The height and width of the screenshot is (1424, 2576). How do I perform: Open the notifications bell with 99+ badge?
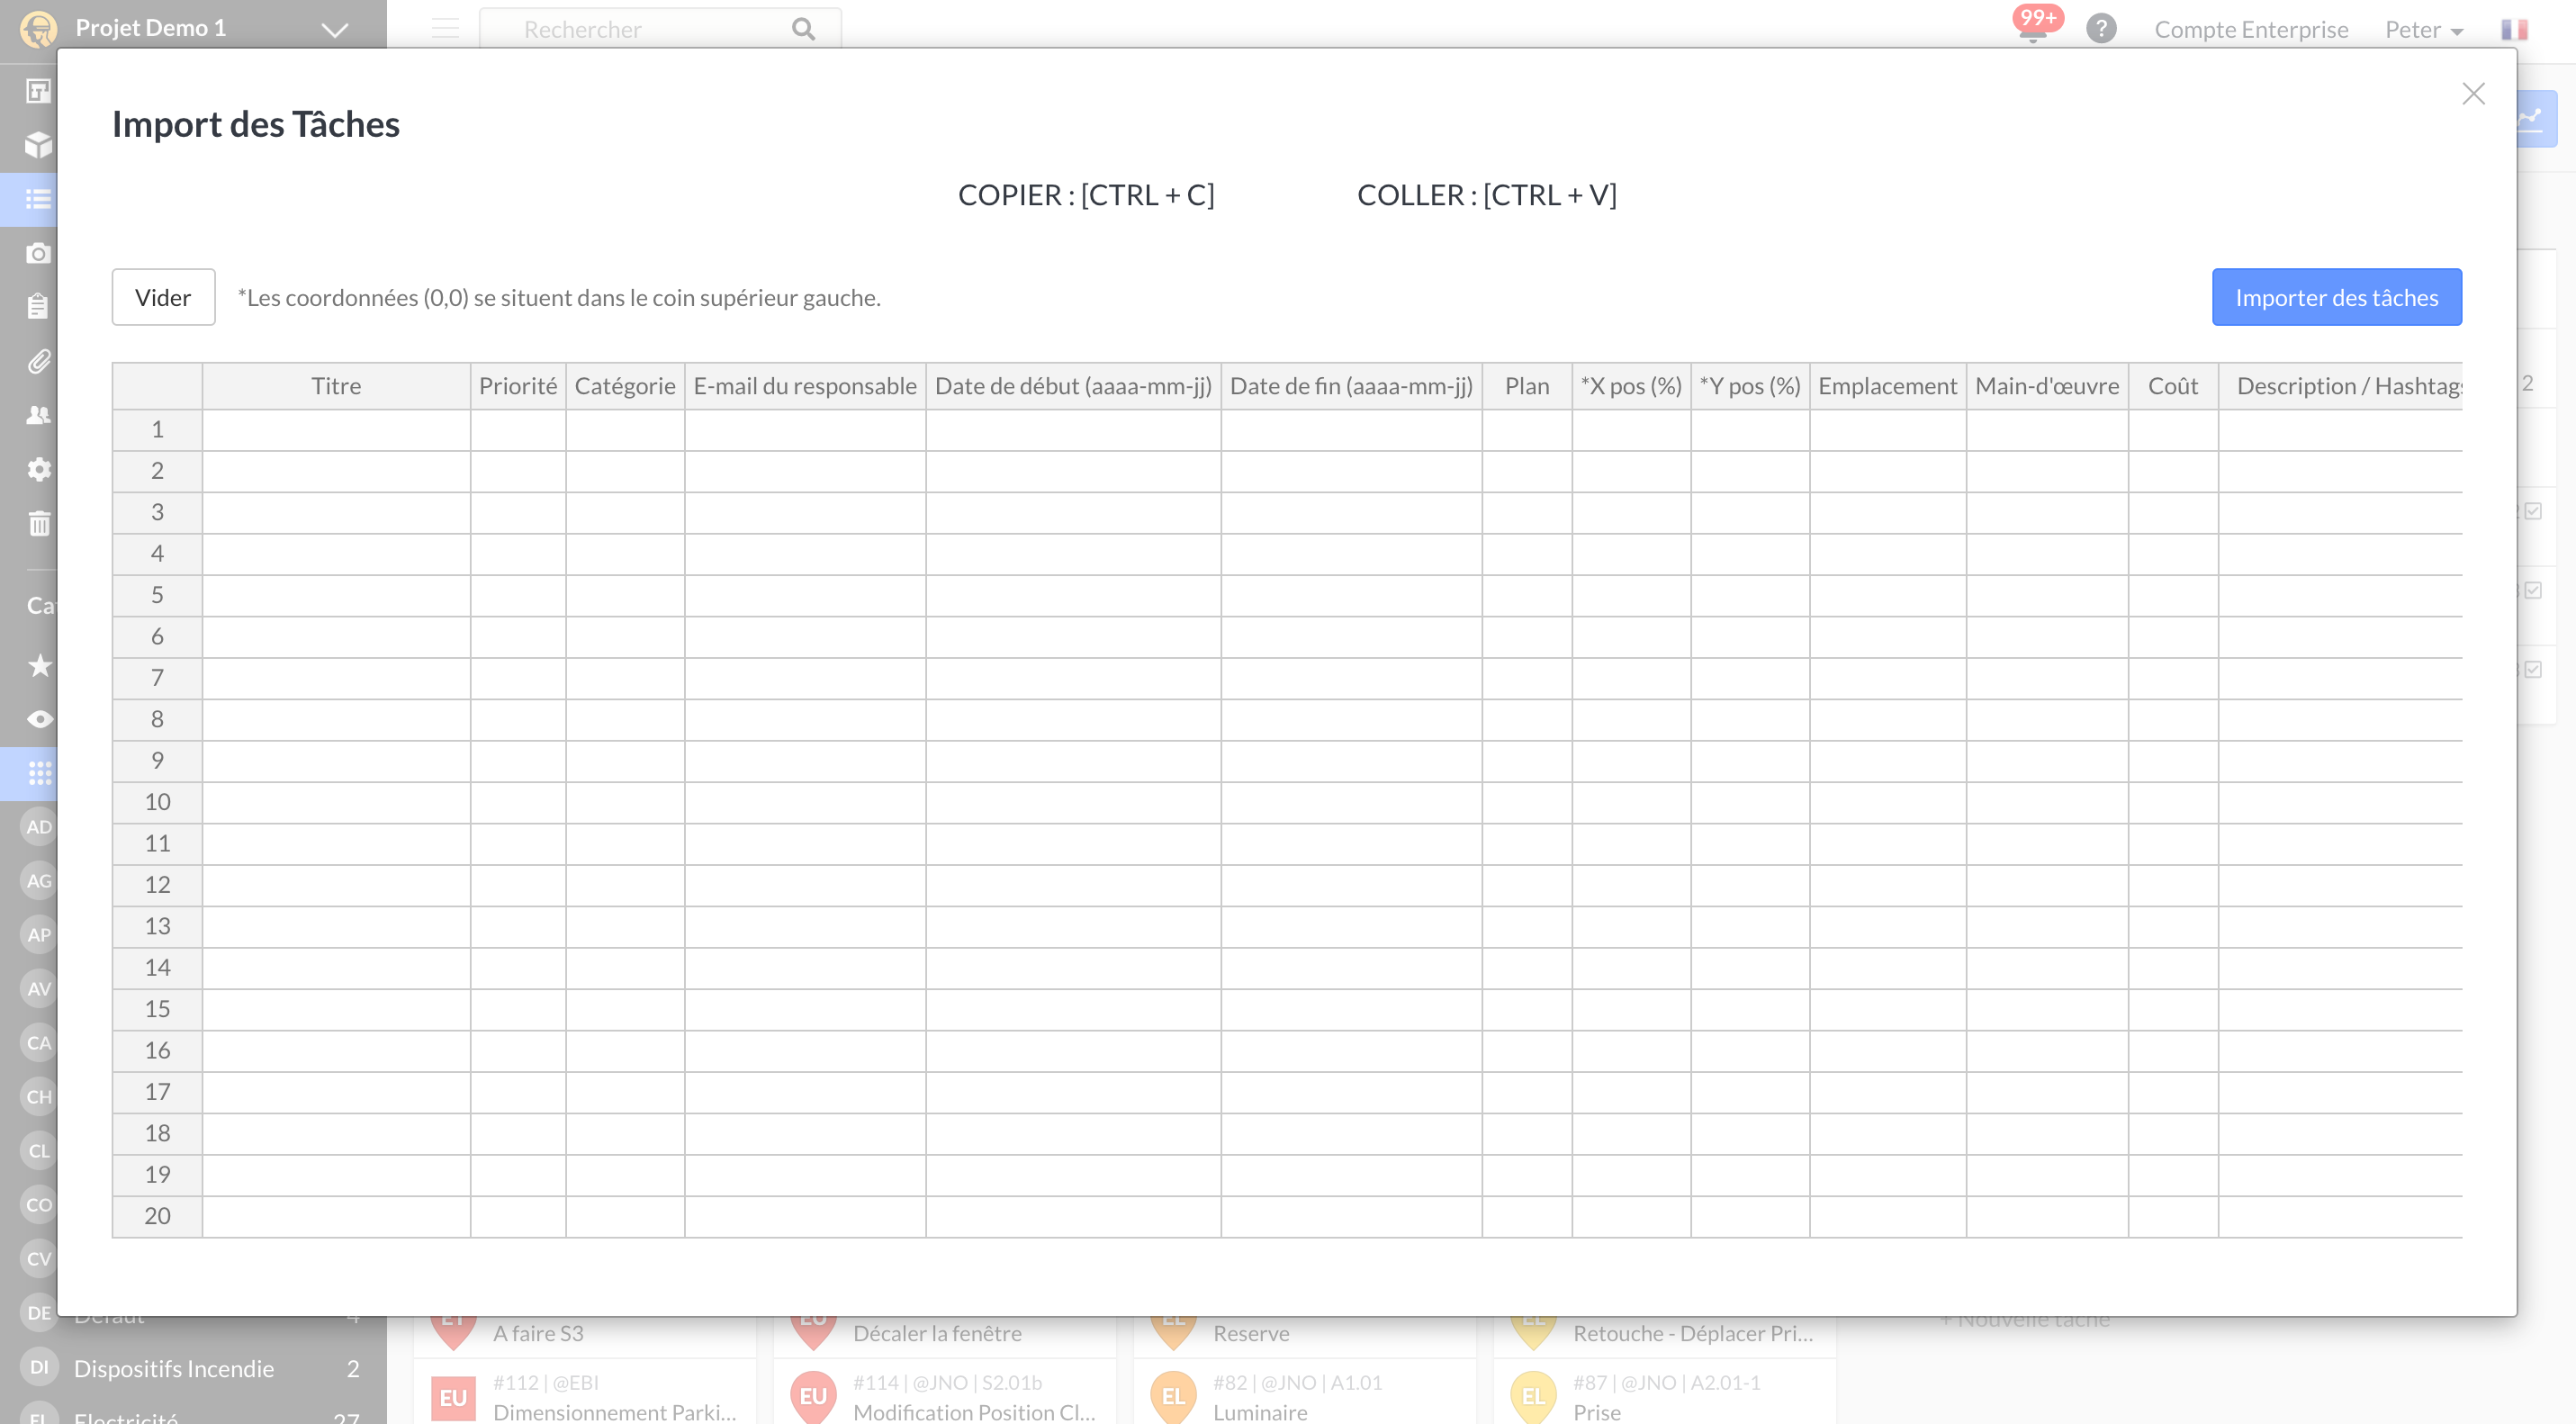point(2034,26)
